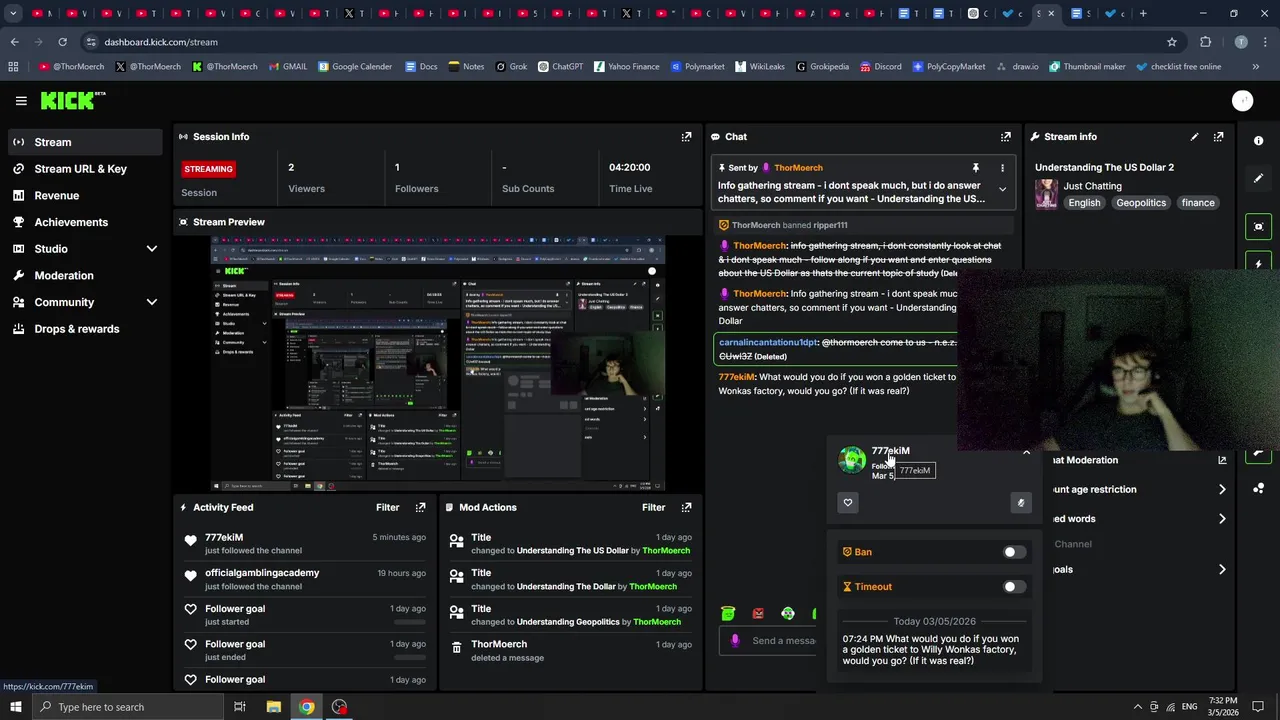Click the Just Chatting category thumbnail
Viewport: 1280px width, 720px height.
click(x=1046, y=194)
